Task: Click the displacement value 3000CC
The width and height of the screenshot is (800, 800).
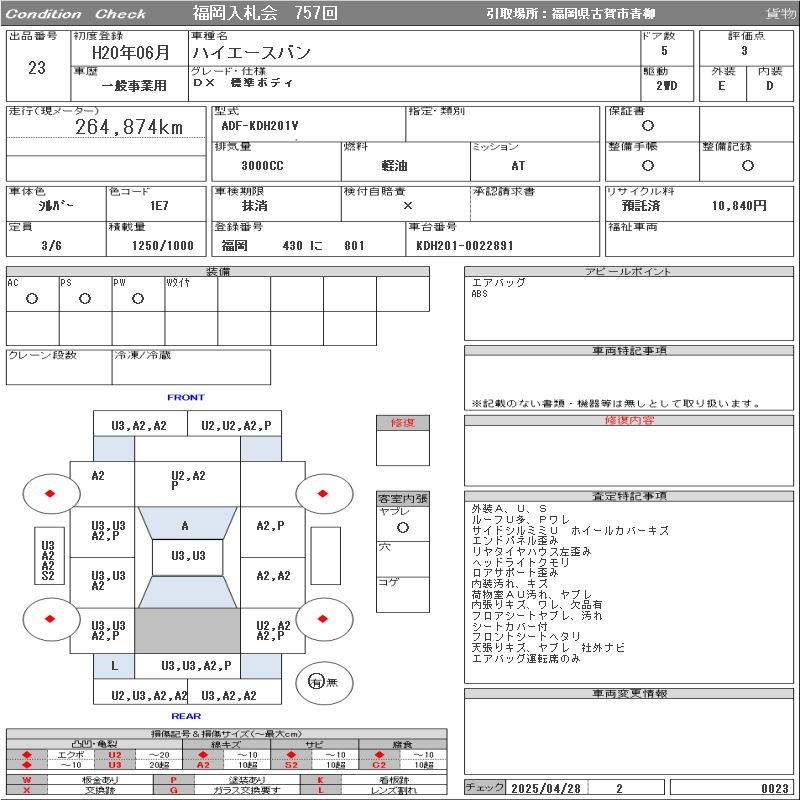Action: coord(262,166)
